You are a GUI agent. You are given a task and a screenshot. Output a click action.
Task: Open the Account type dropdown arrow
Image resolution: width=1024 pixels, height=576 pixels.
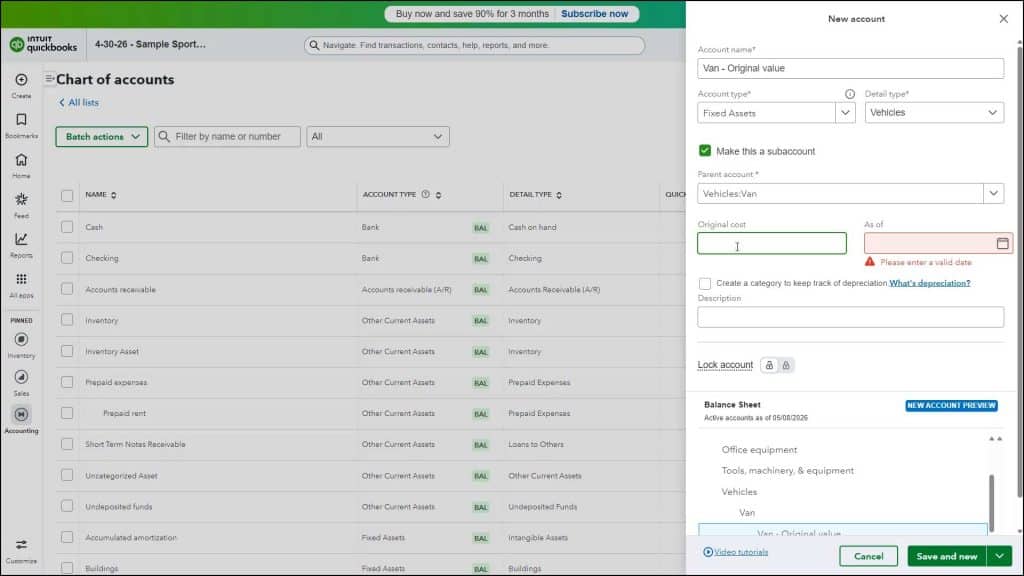845,113
